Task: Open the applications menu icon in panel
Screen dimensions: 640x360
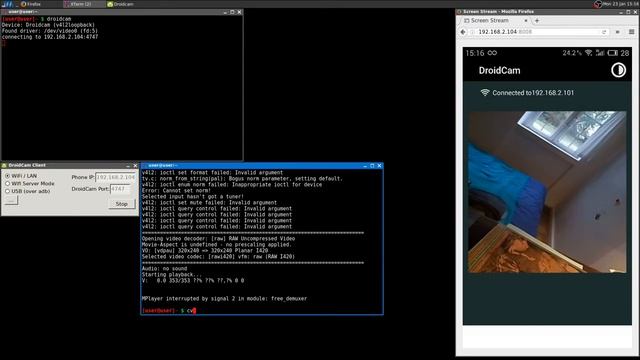Action: coord(7,4)
